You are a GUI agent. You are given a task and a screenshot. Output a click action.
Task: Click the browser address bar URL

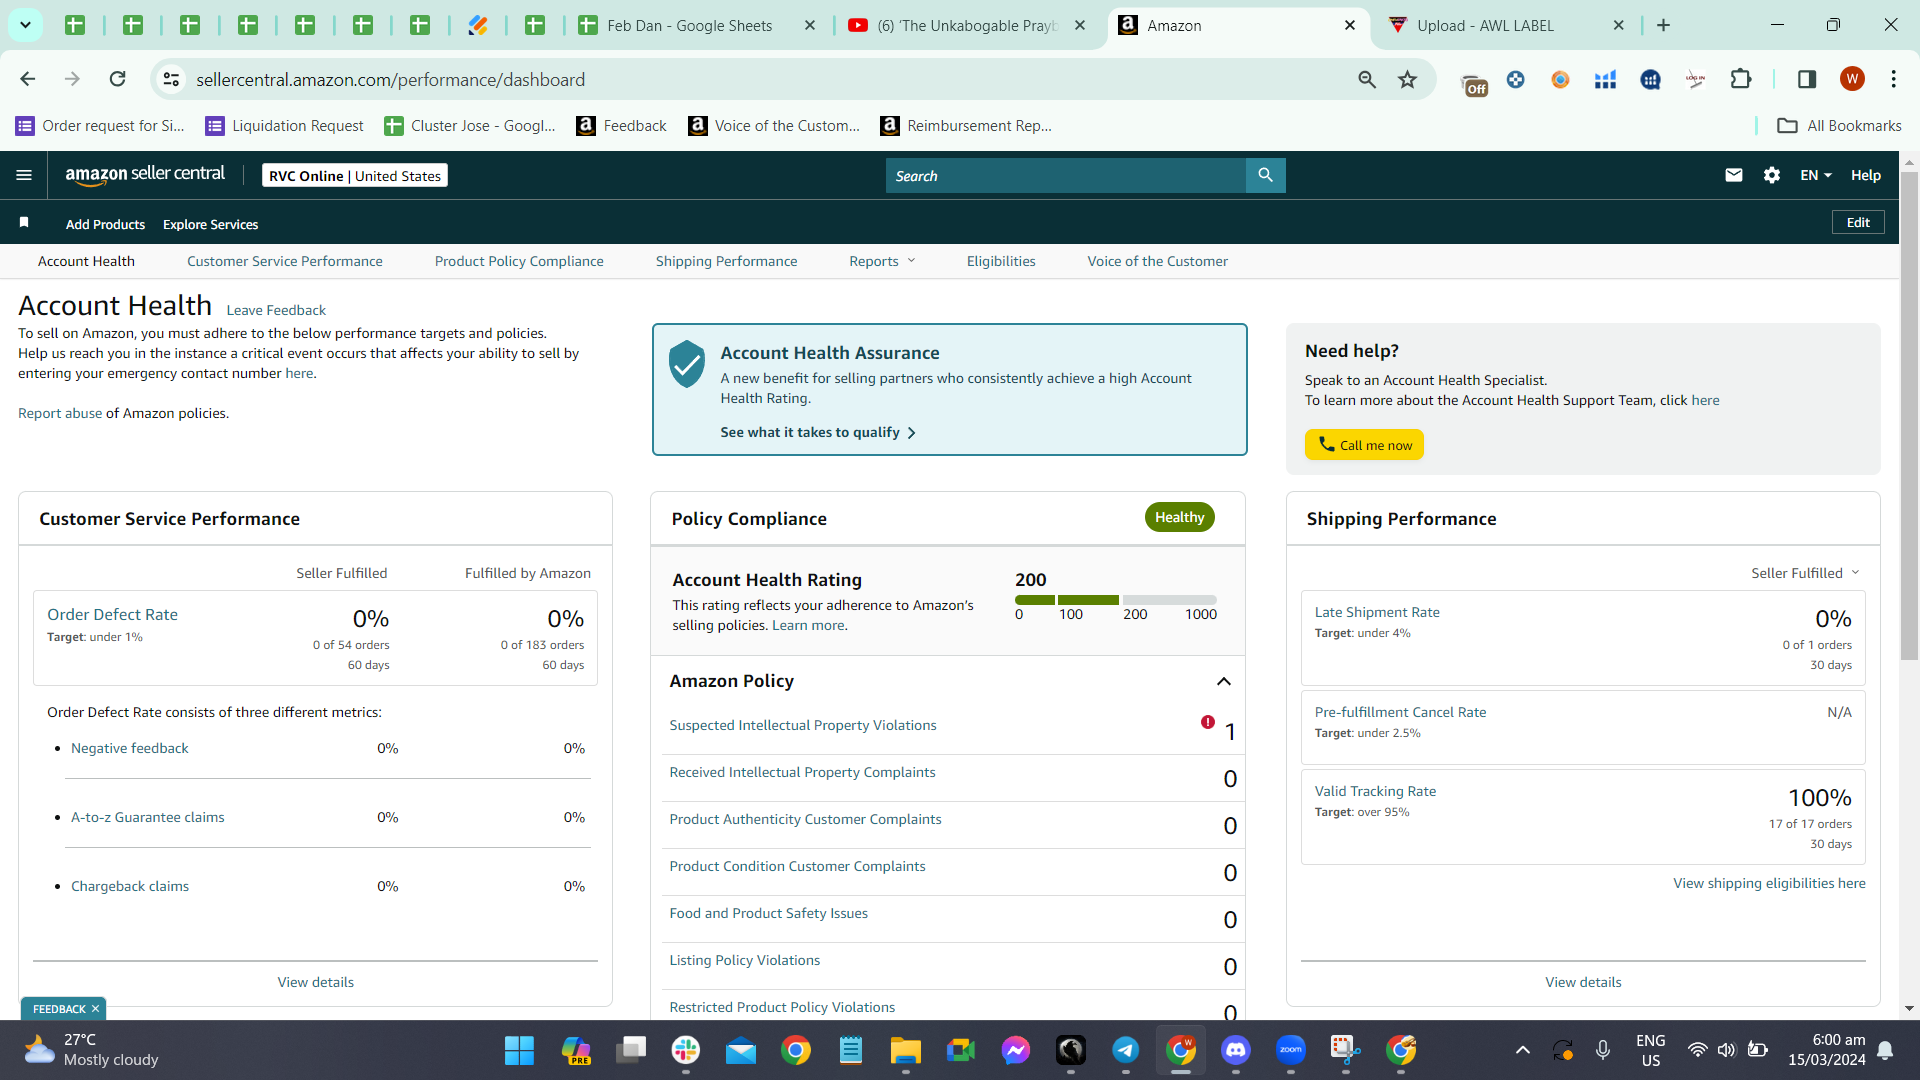(x=390, y=79)
